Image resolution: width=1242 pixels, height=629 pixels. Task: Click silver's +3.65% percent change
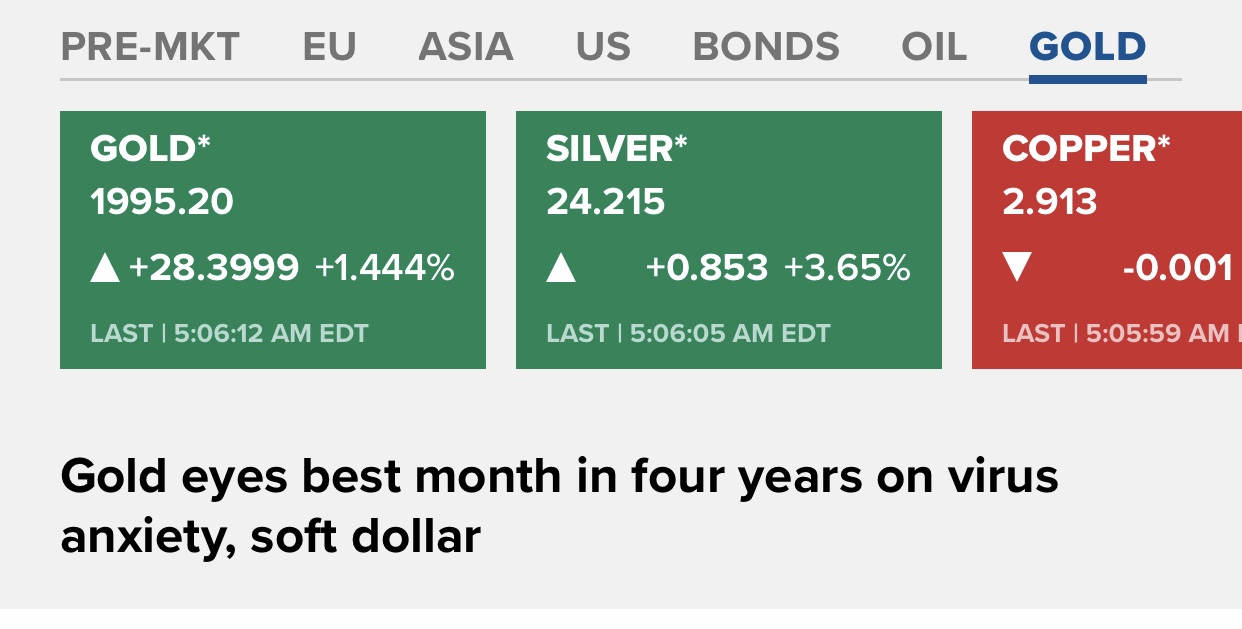point(847,268)
